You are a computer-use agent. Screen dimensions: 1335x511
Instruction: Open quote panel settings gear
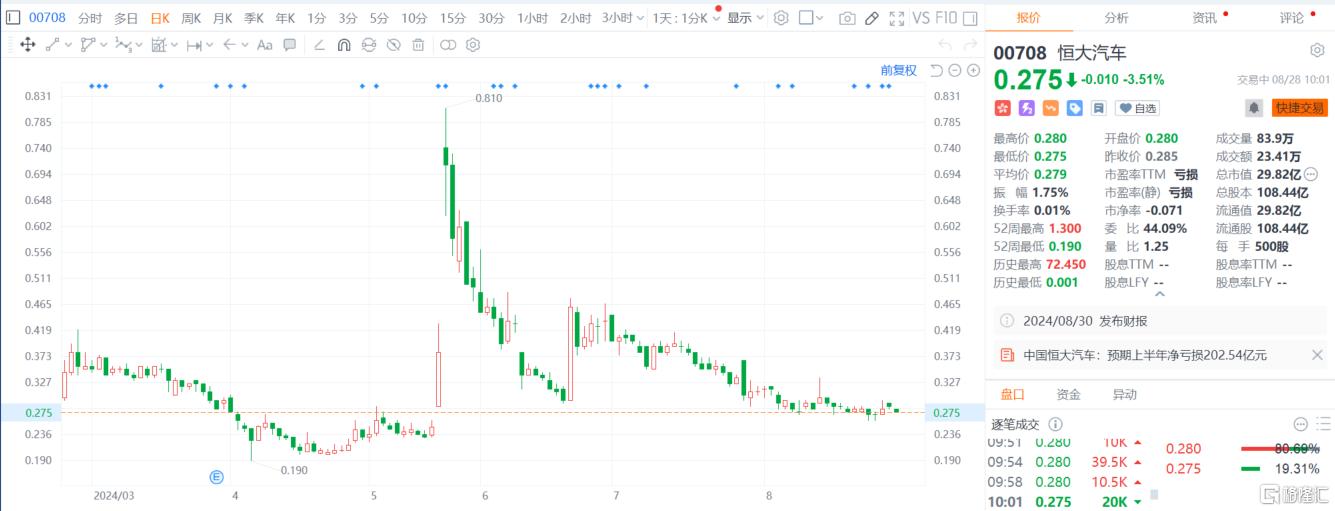[1317, 50]
